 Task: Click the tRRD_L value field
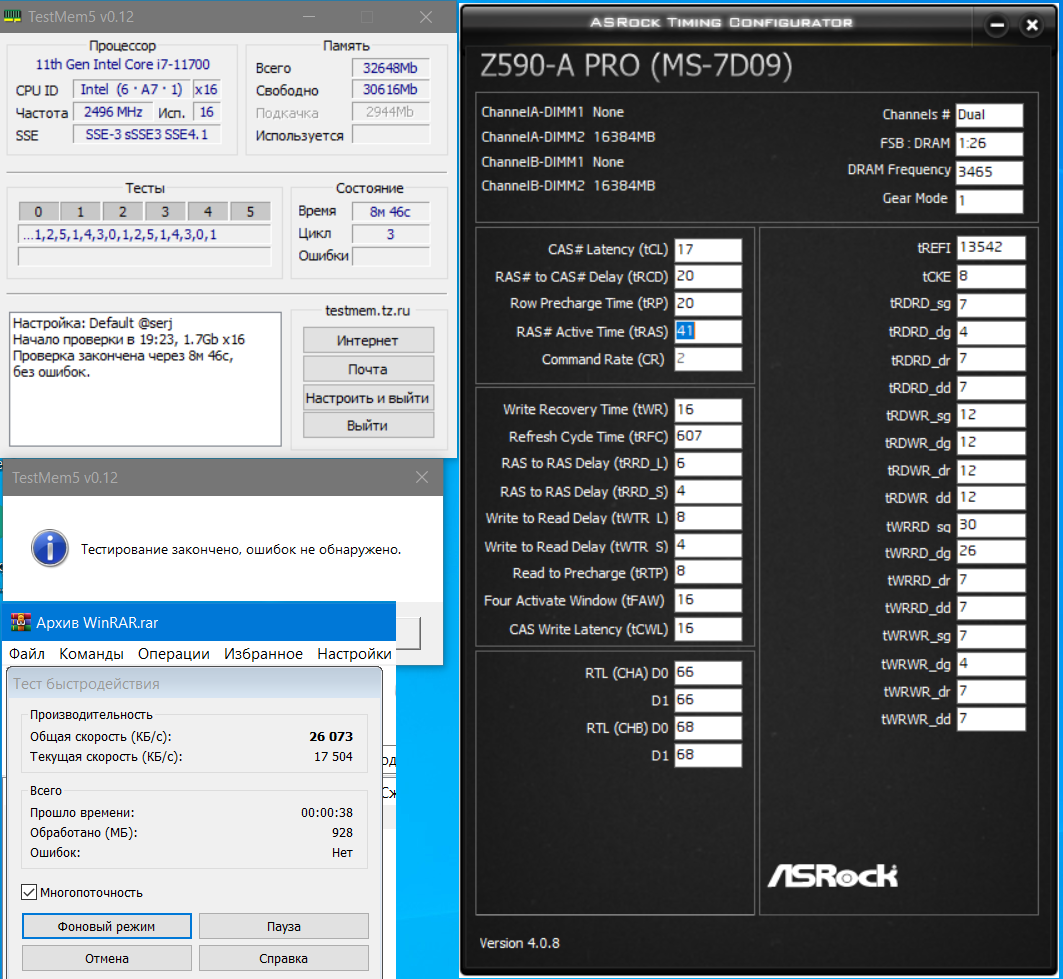pyautogui.click(x=708, y=464)
